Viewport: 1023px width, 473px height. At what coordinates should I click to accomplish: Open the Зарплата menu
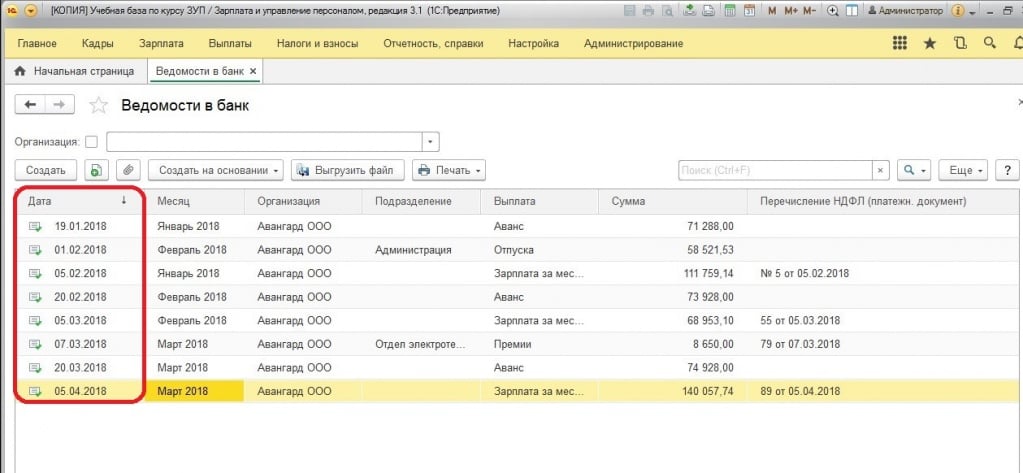click(x=160, y=44)
